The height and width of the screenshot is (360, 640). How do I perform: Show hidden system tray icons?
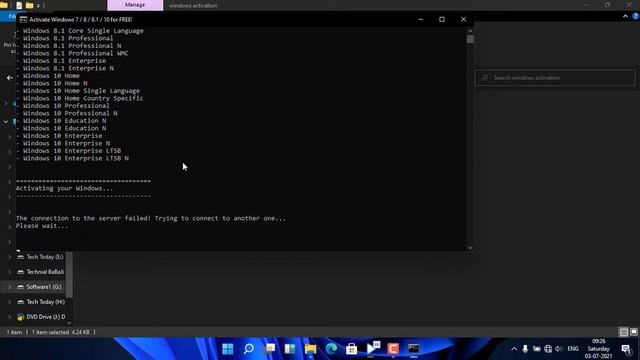pos(514,349)
